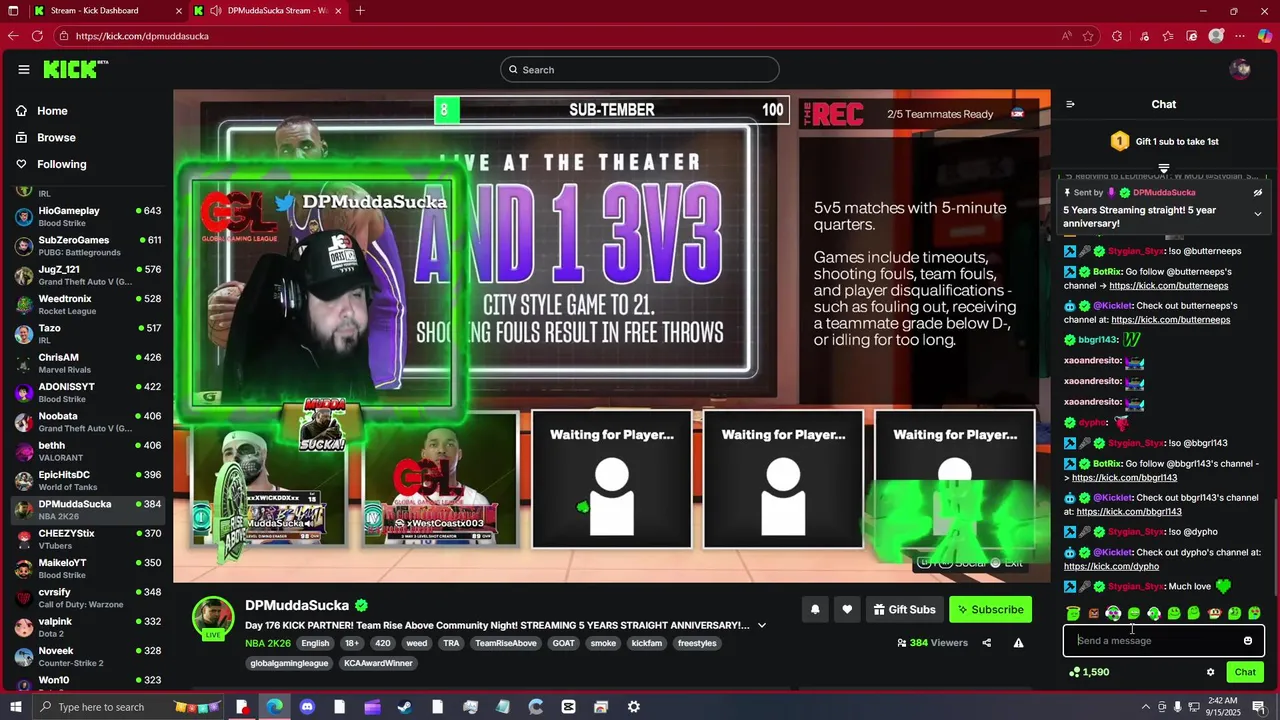The image size is (1280, 720).
Task: Open the kick.com/dypho link in chat
Action: pos(1111,566)
